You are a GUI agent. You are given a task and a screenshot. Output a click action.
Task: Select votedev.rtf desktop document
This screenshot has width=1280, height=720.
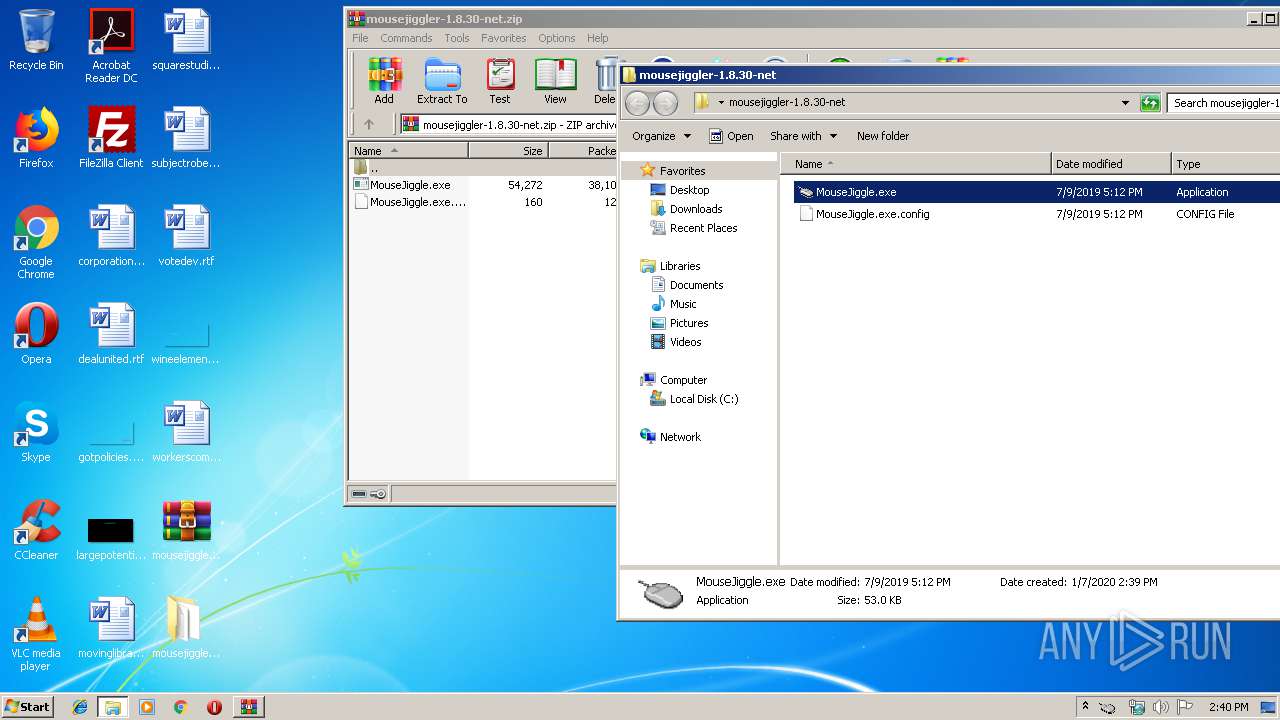point(186,236)
